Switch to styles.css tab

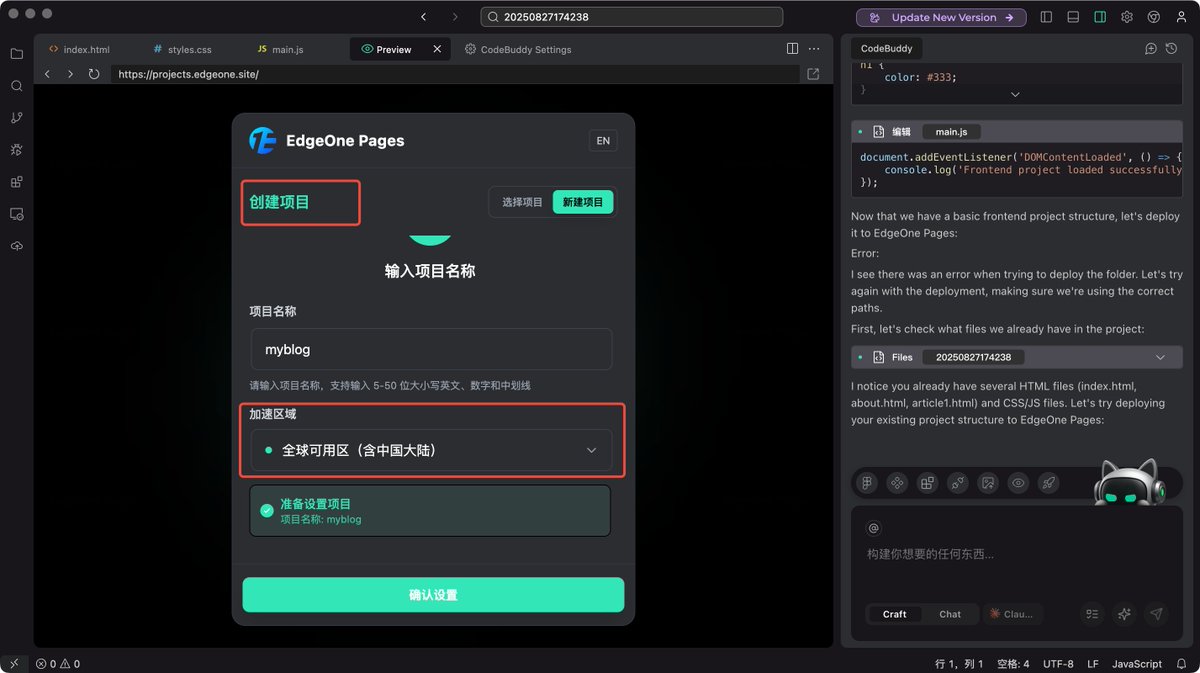tap(181, 49)
